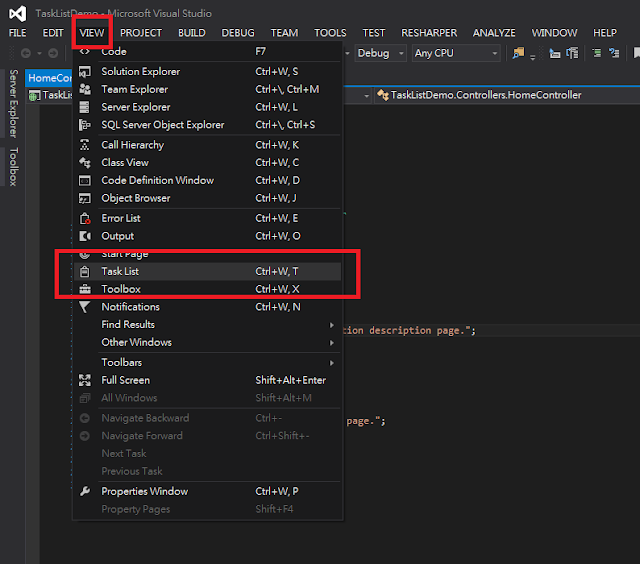Select Object Browser menu entry
Image resolution: width=640 pixels, height=564 pixels.
(207, 198)
